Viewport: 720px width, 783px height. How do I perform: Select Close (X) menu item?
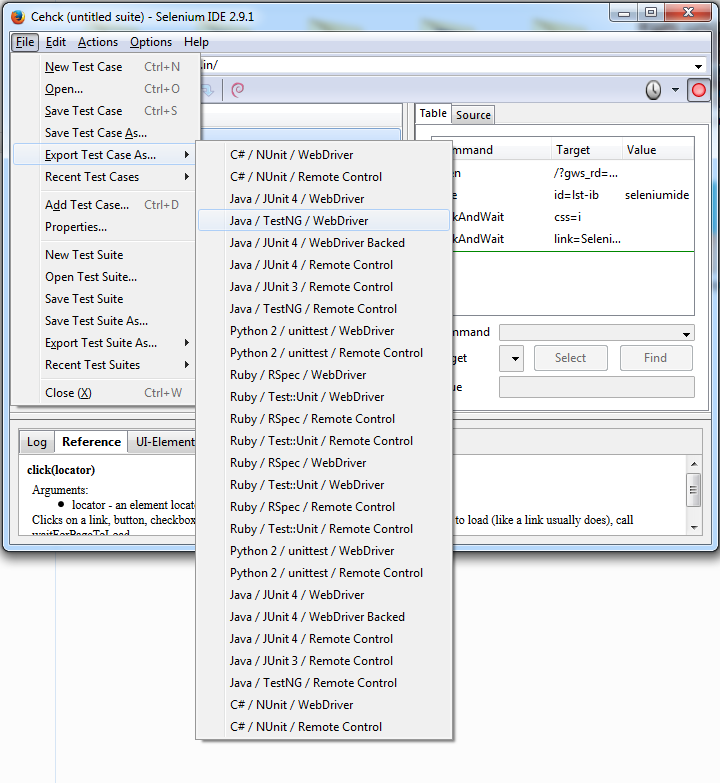[105, 393]
